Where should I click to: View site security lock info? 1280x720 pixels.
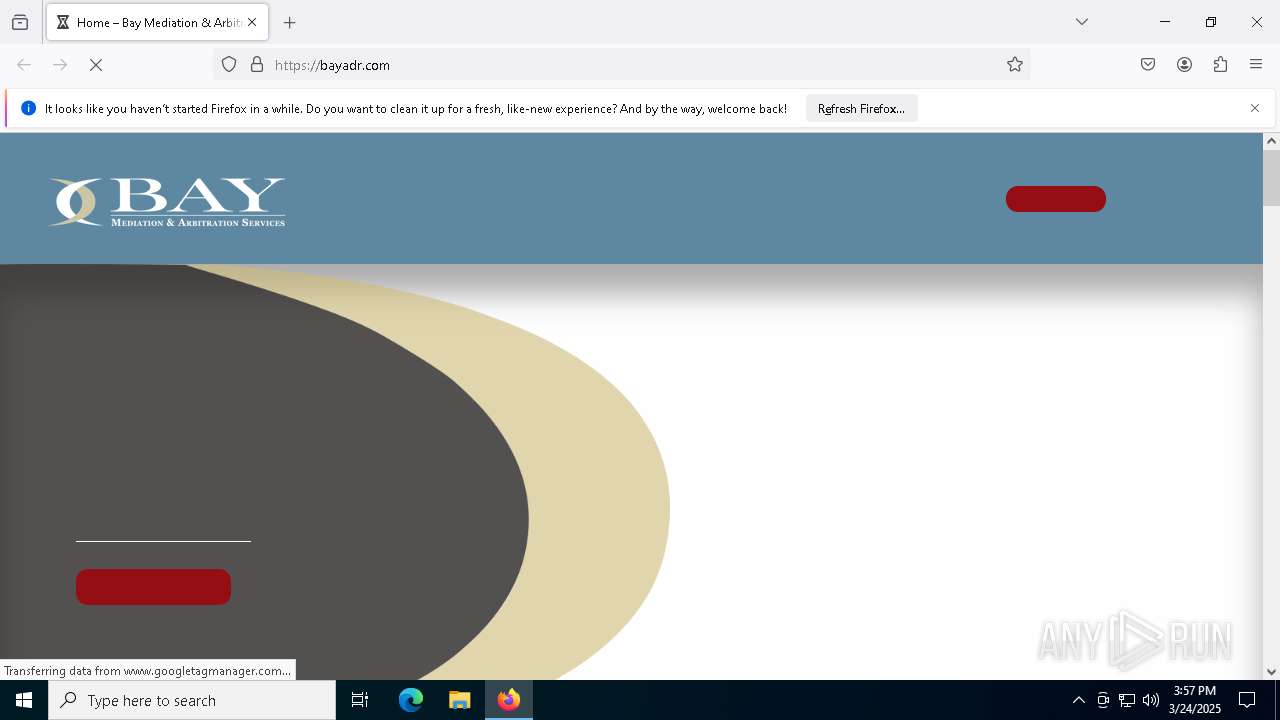257,65
